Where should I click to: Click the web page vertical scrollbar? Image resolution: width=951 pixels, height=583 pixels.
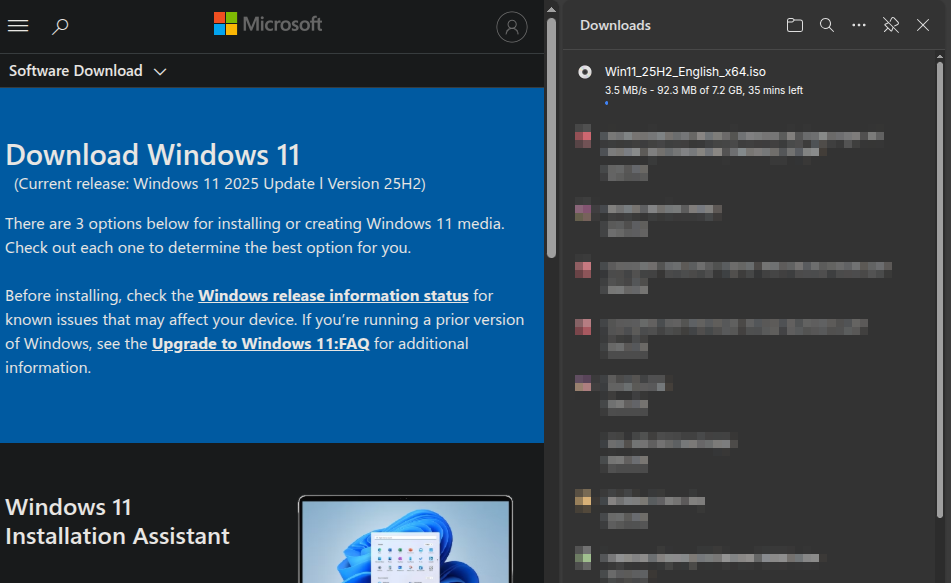coord(551,140)
